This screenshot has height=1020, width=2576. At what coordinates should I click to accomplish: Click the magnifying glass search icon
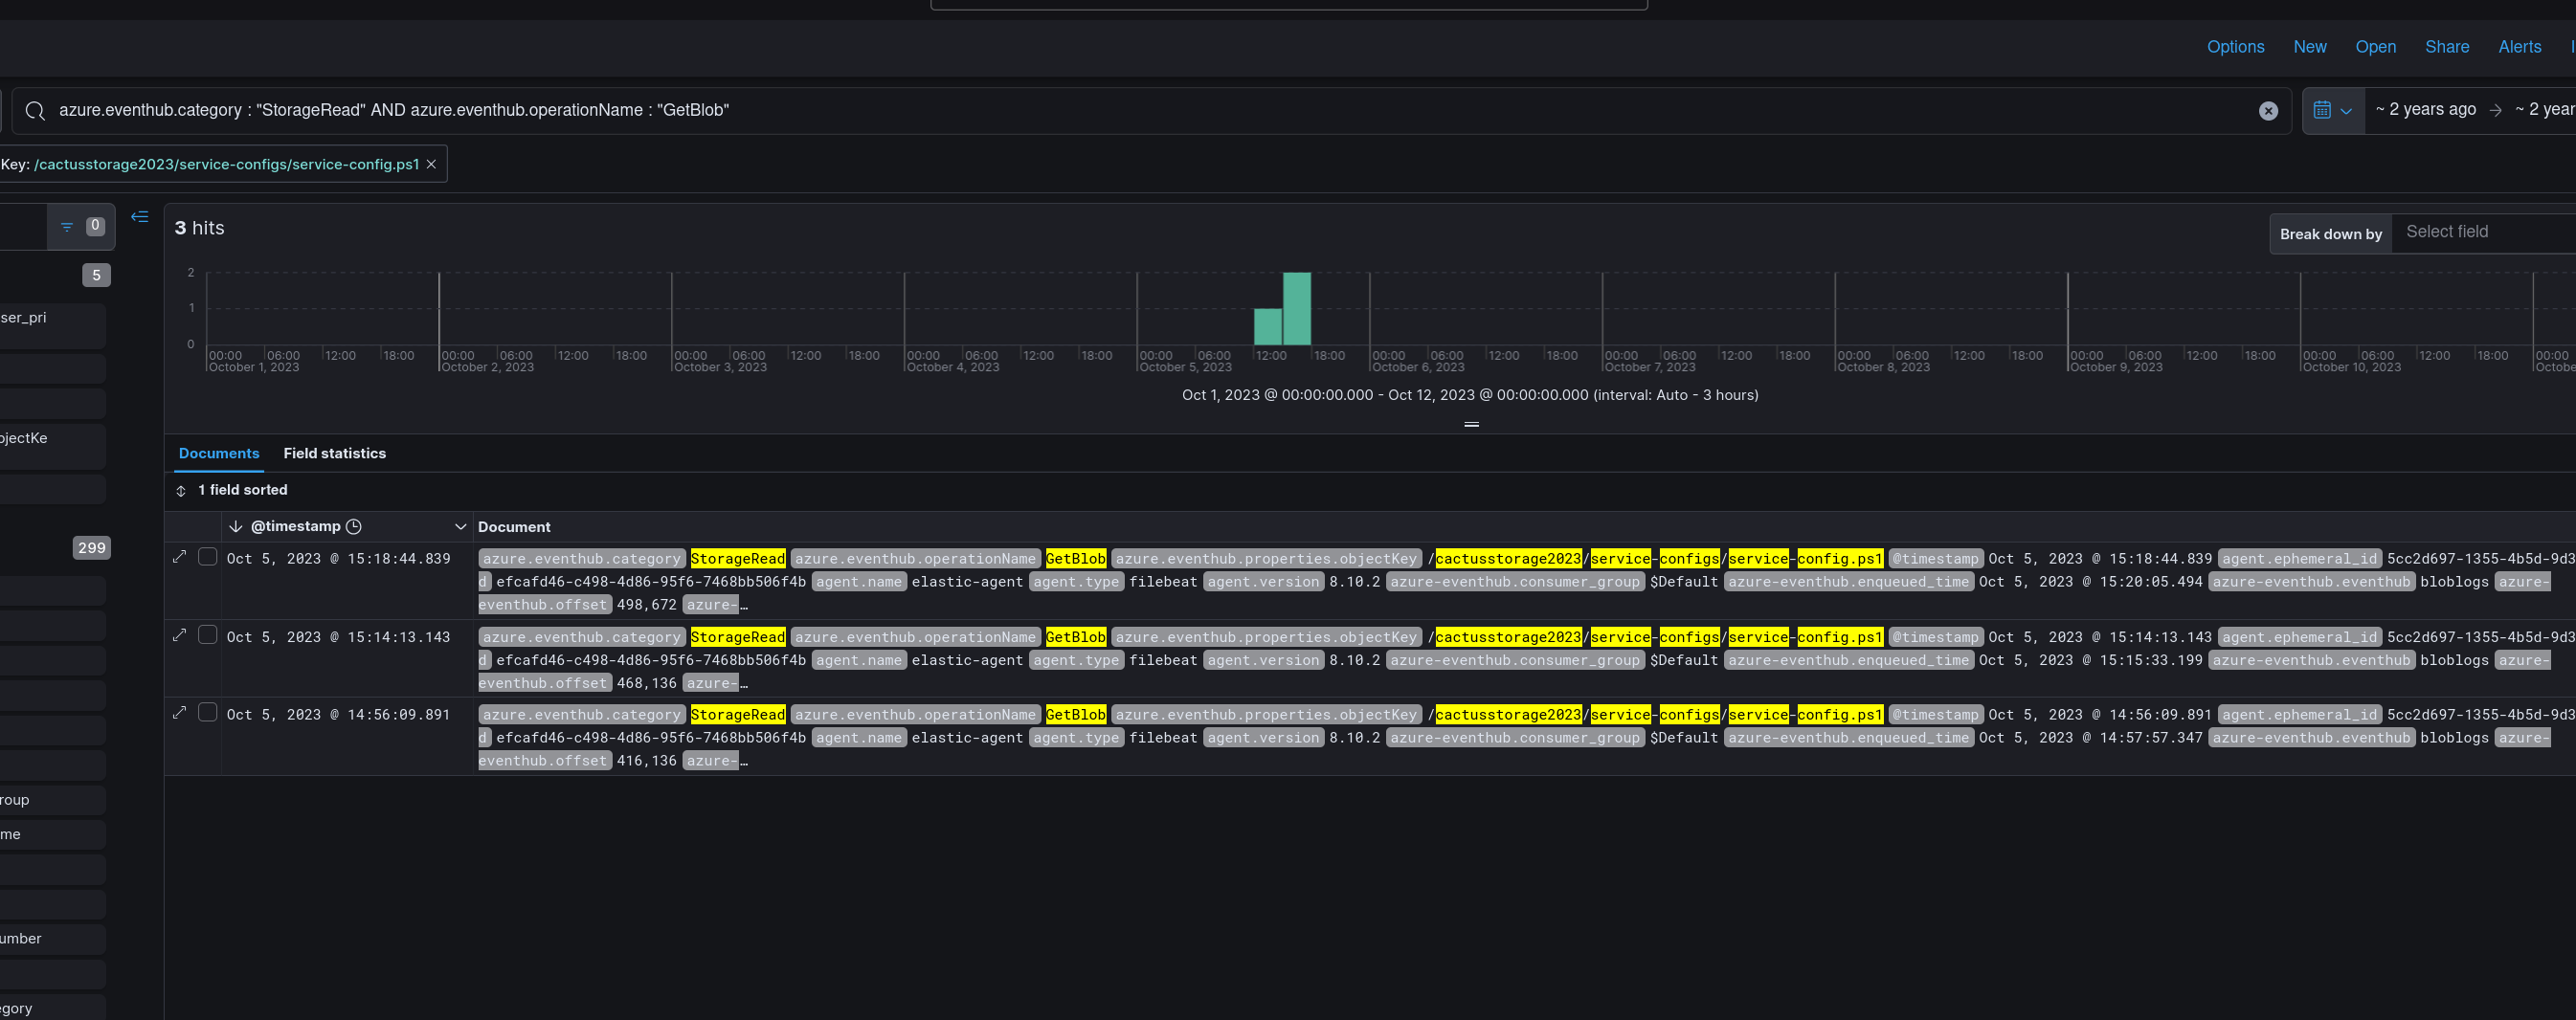35,111
